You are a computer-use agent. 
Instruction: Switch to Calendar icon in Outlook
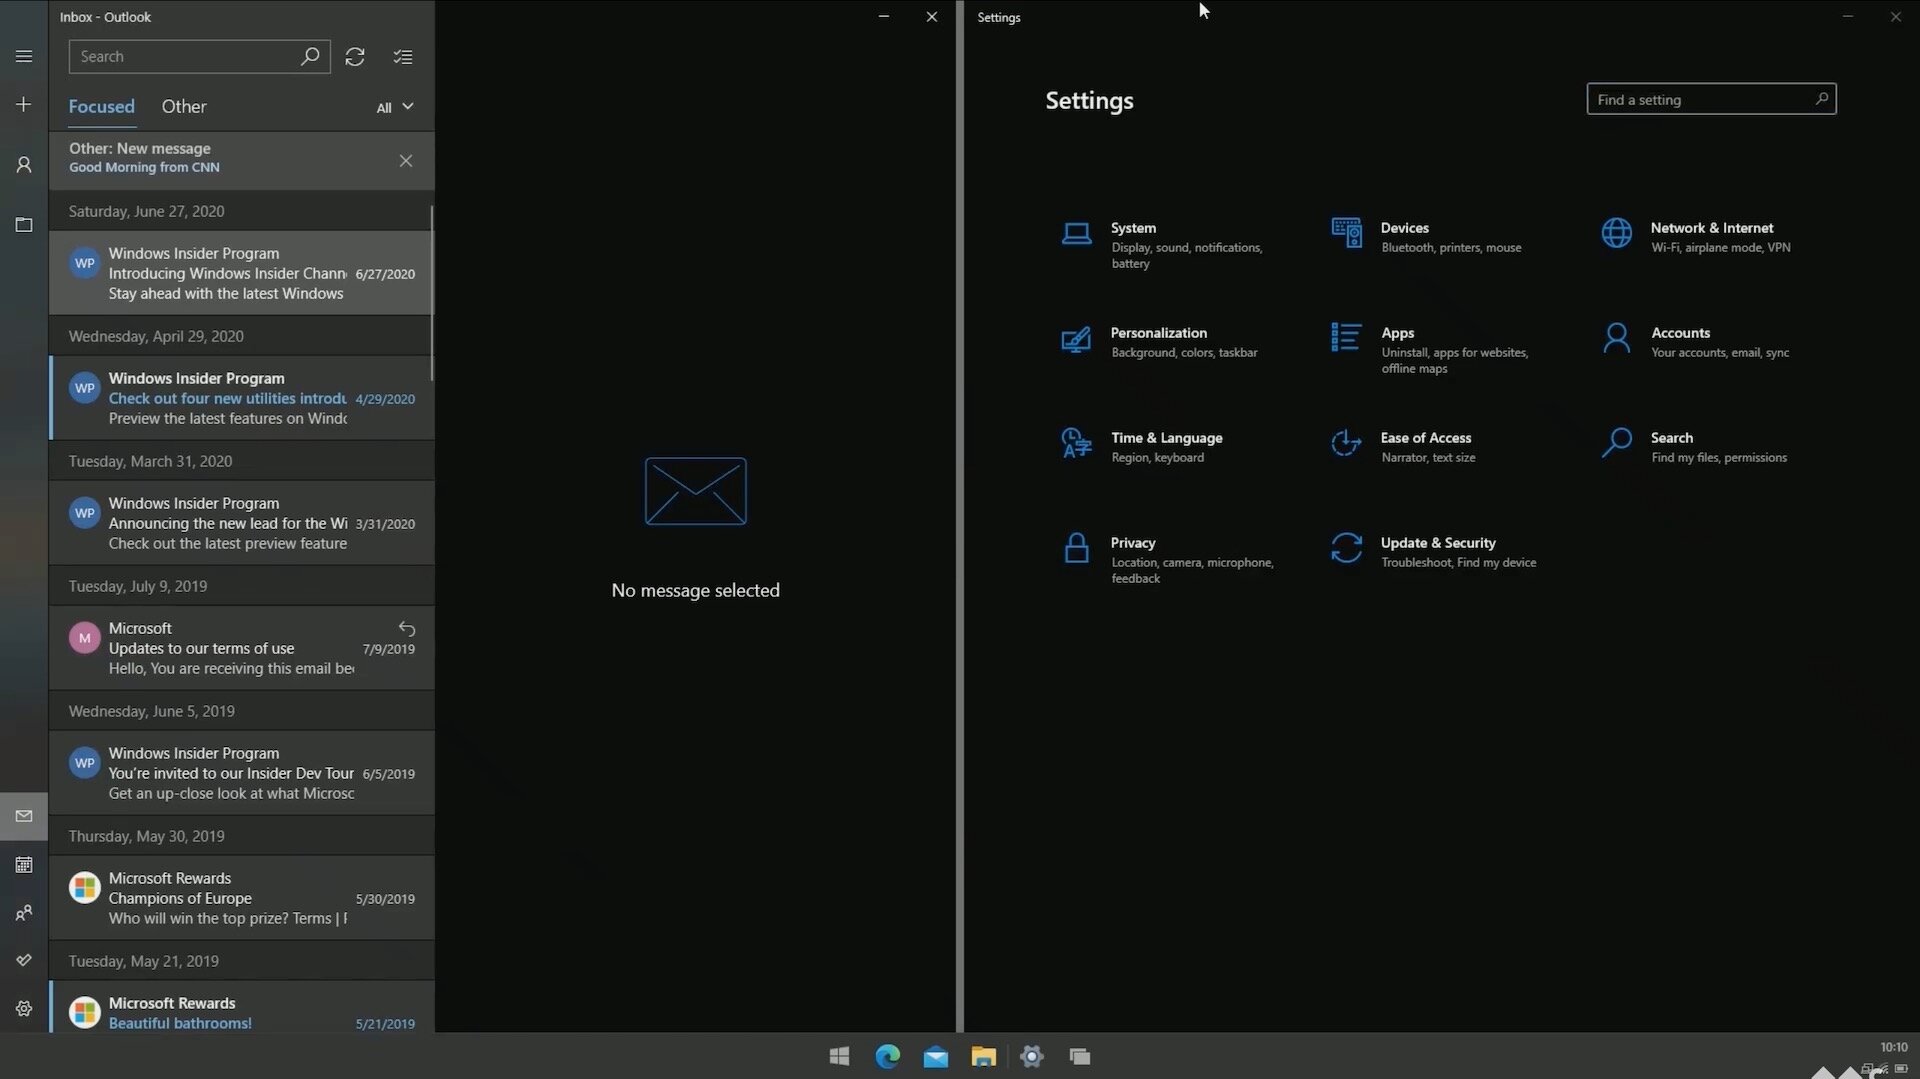[x=24, y=865]
